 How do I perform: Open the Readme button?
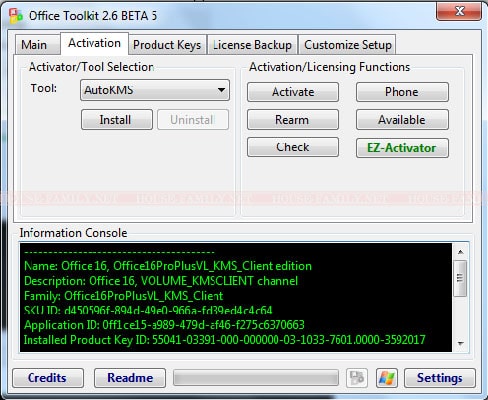130,378
